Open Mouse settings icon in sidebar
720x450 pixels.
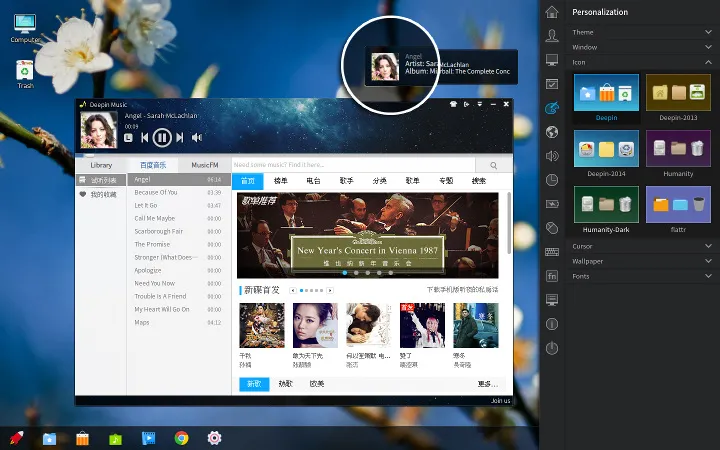click(x=552, y=228)
